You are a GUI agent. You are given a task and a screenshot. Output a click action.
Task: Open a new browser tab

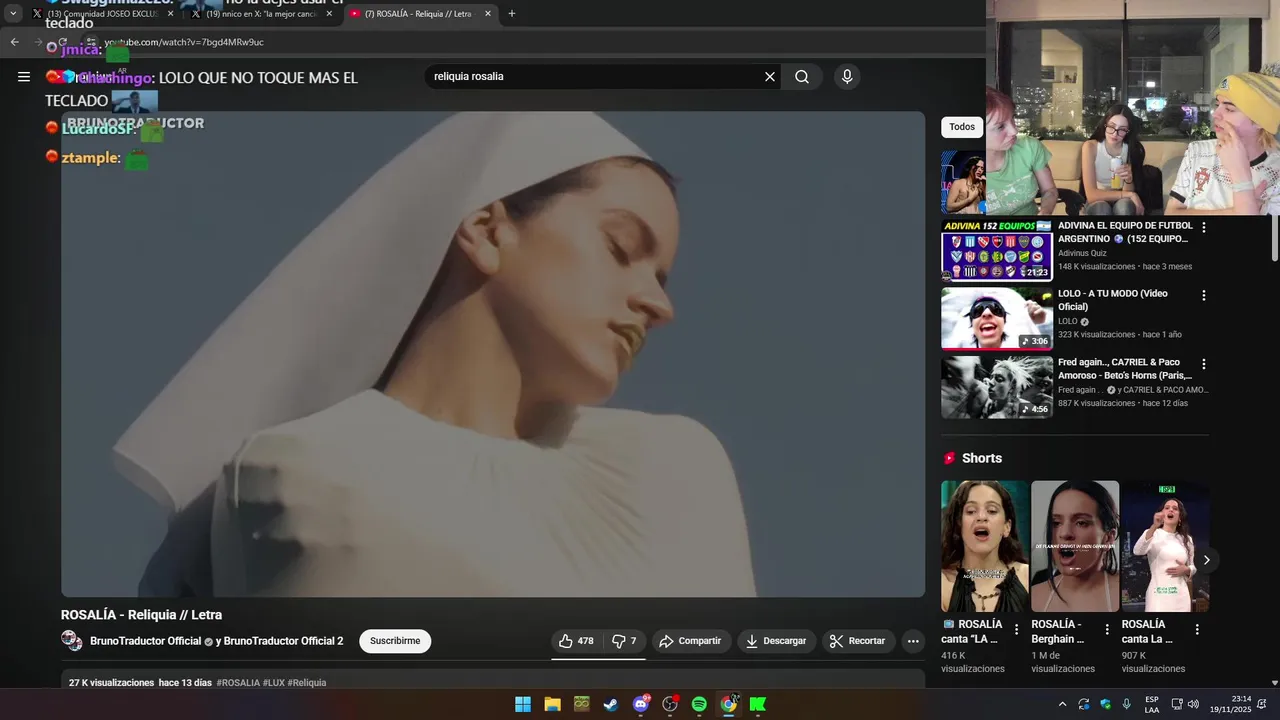(x=512, y=14)
